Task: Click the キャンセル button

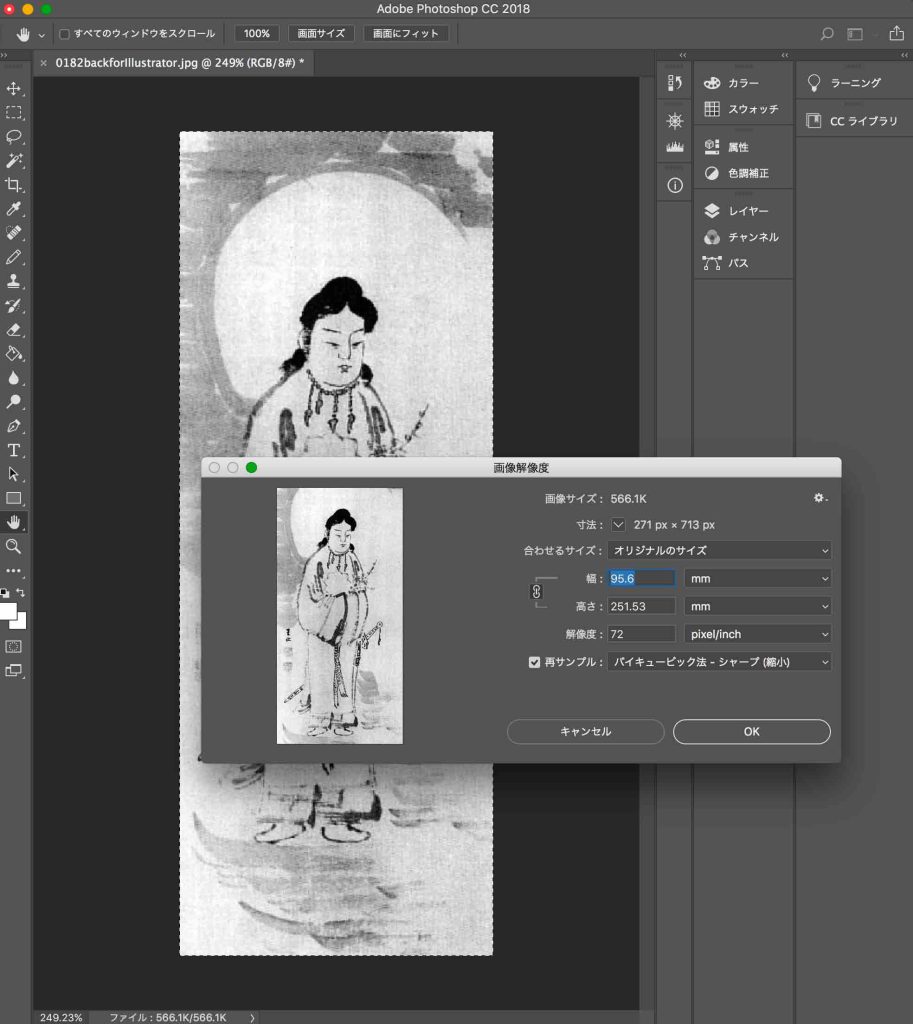Action: pyautogui.click(x=585, y=732)
